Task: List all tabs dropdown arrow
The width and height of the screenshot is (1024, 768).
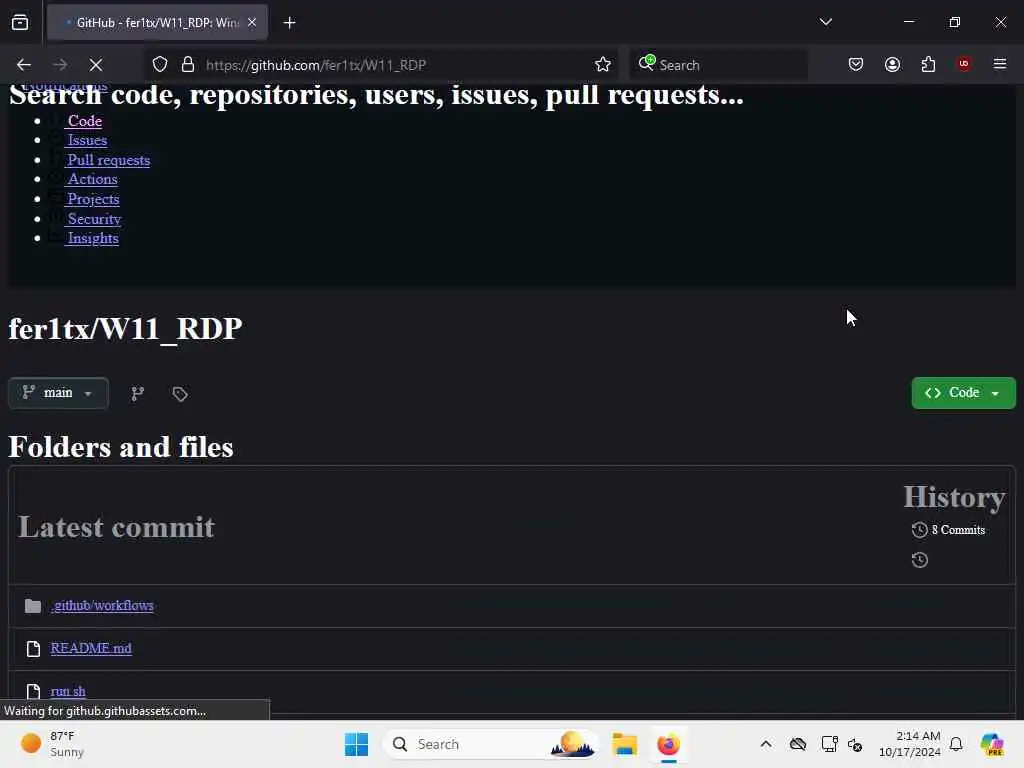Action: coord(825,22)
